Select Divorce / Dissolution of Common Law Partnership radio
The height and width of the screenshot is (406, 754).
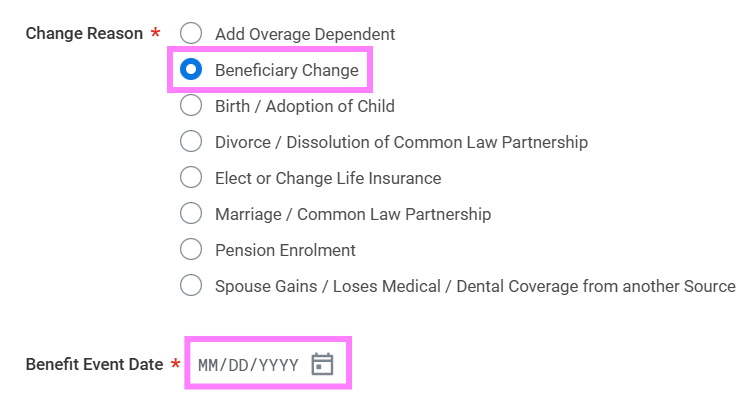[191, 141]
